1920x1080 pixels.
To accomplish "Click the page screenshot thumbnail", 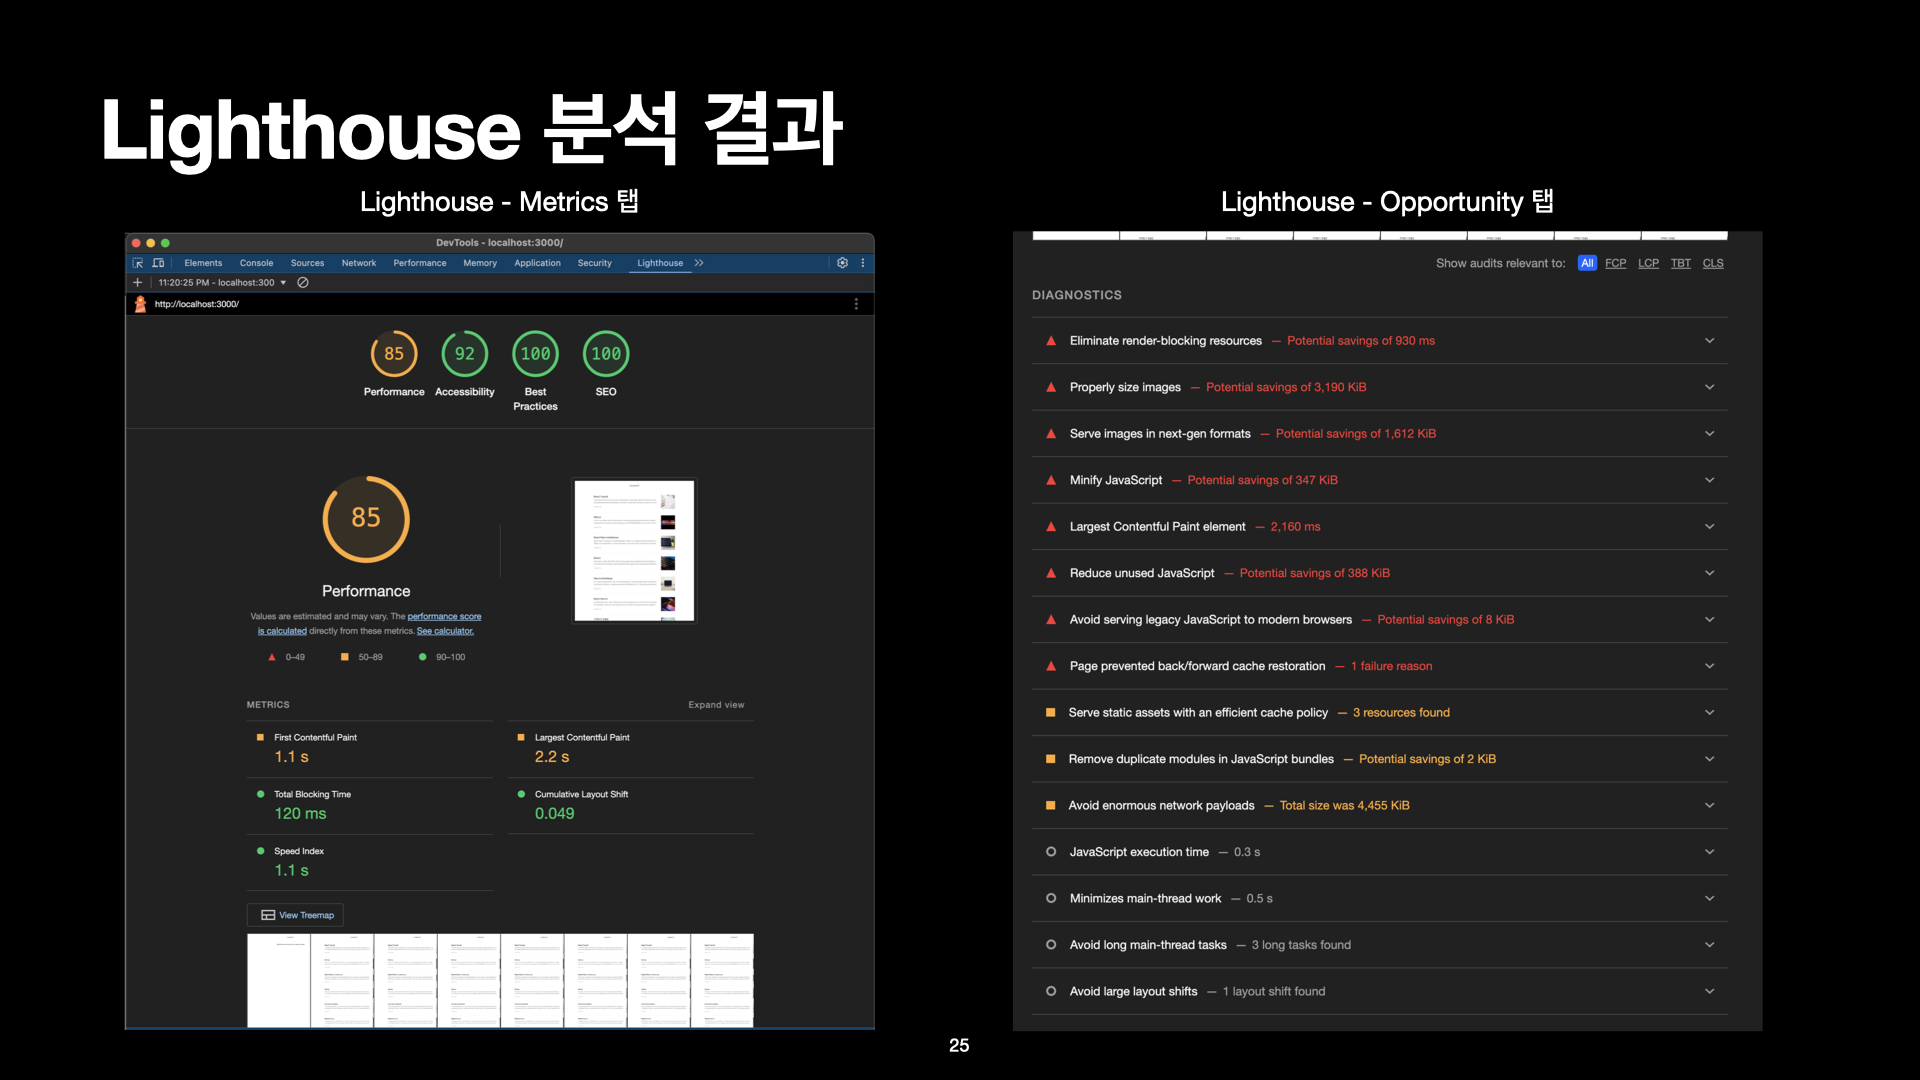I will [634, 551].
